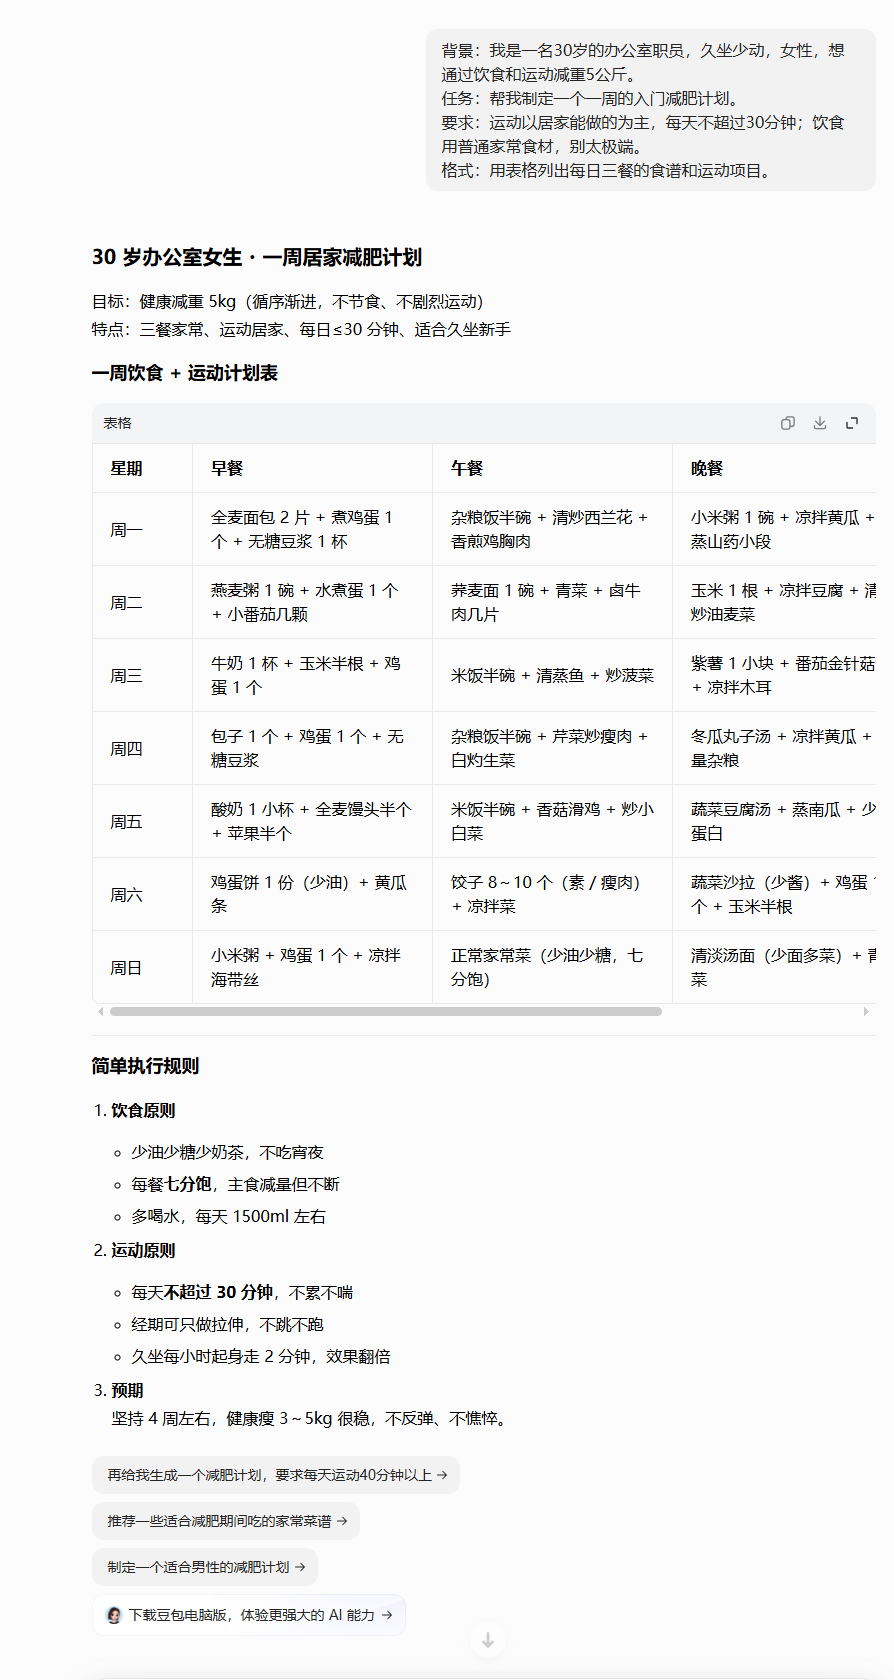Viewport: 894px width, 1680px height.
Task: Click the 表格 label above the table
Action: point(118,423)
